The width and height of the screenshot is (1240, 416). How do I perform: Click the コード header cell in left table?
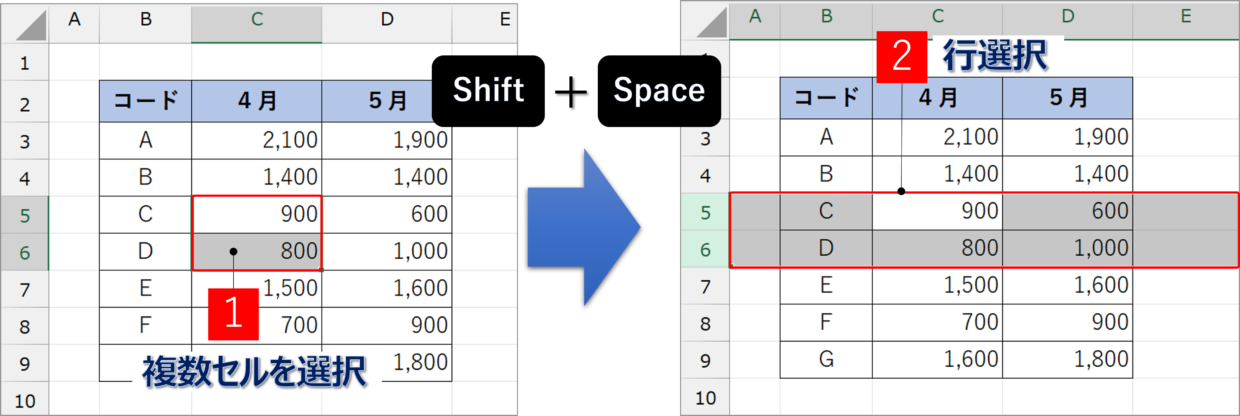click(x=146, y=101)
